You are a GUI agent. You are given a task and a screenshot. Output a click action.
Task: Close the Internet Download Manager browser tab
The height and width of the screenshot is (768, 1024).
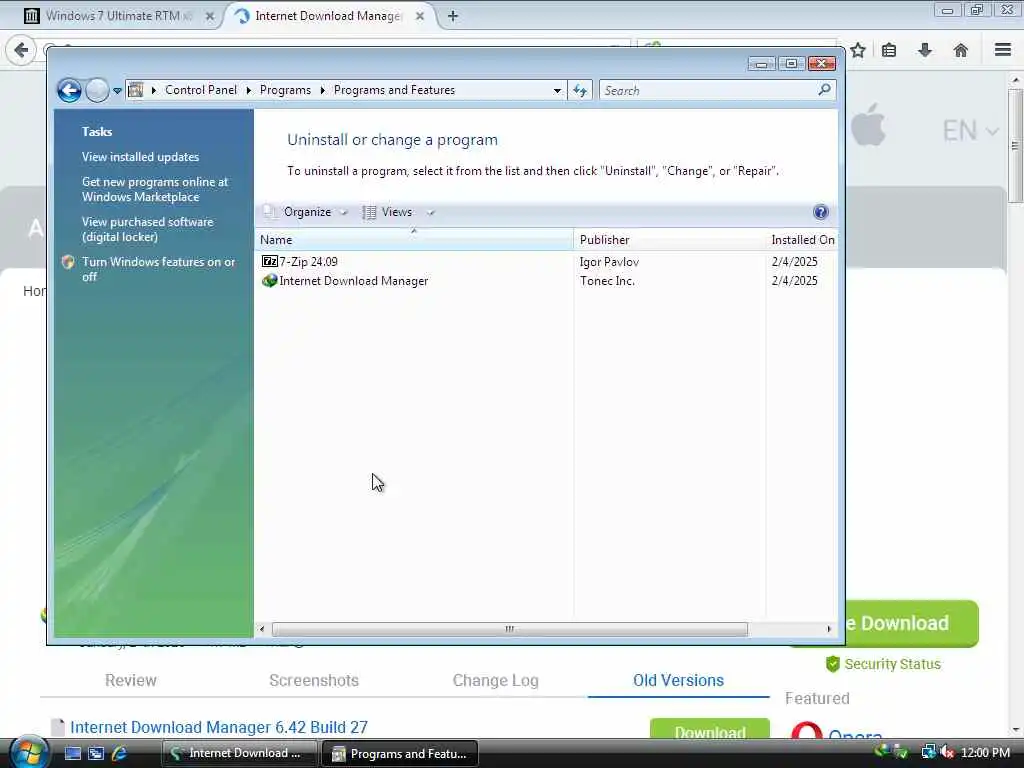click(420, 16)
